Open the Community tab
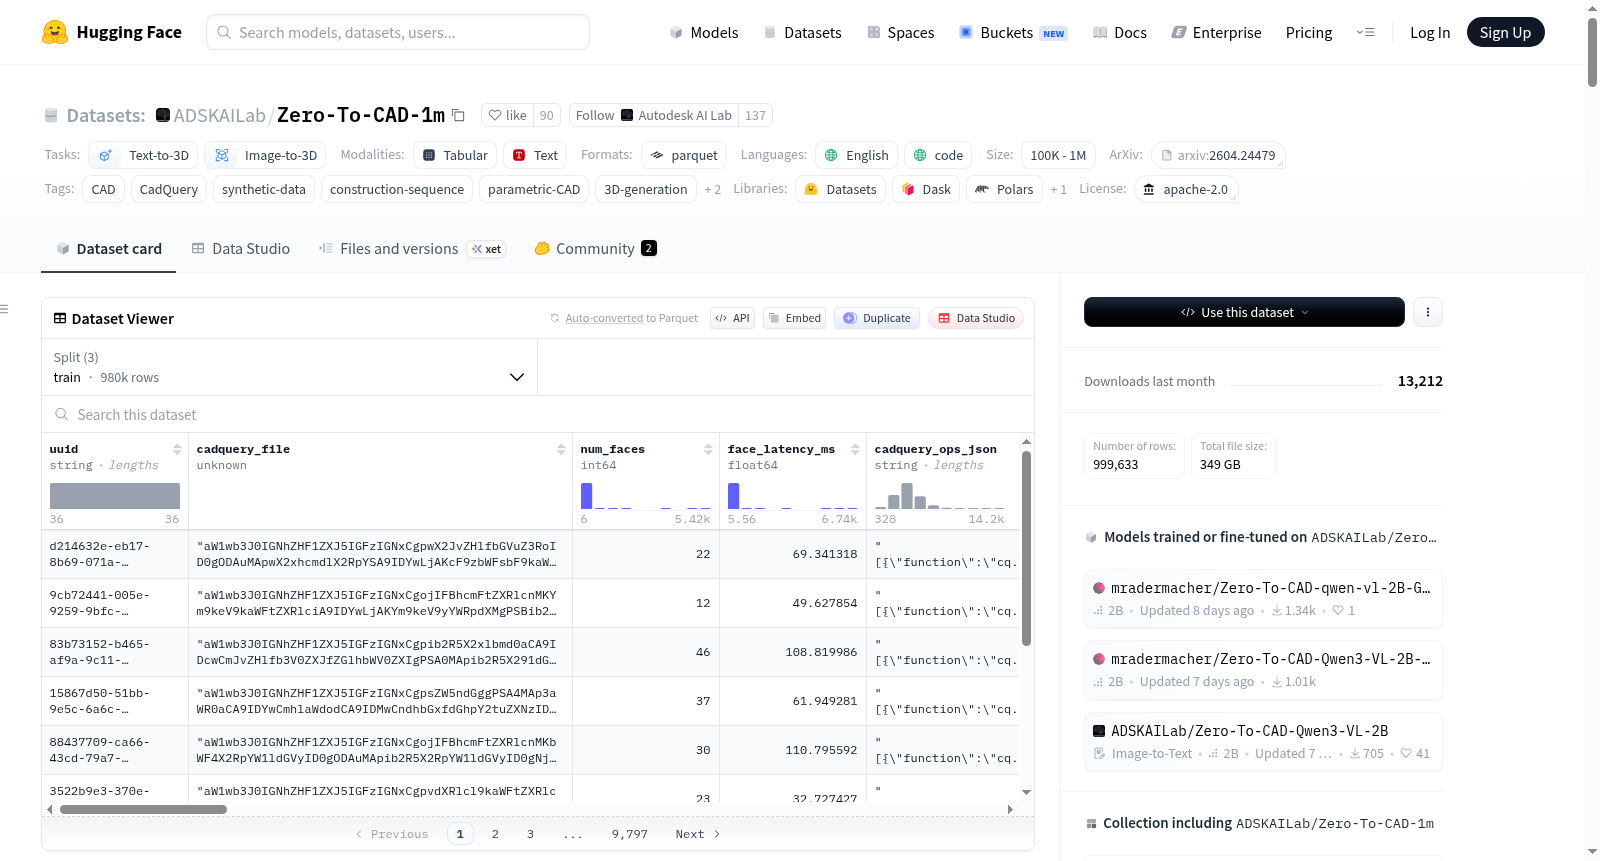The image size is (1600, 861). click(596, 249)
